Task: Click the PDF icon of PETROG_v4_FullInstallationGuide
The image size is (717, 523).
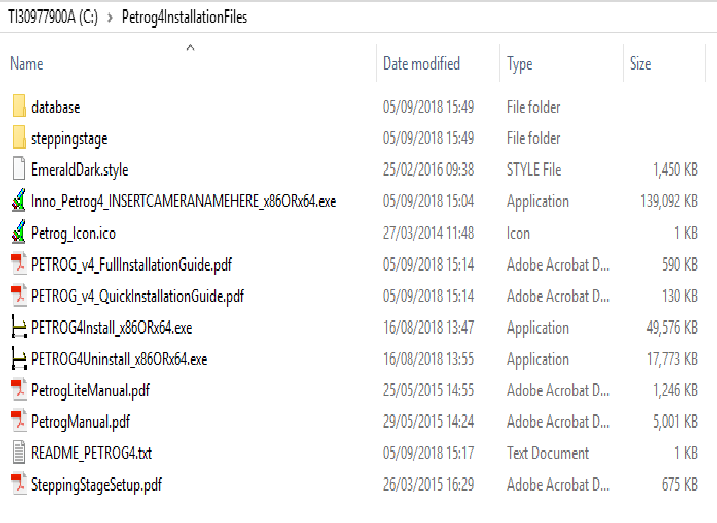Action: tap(19, 264)
